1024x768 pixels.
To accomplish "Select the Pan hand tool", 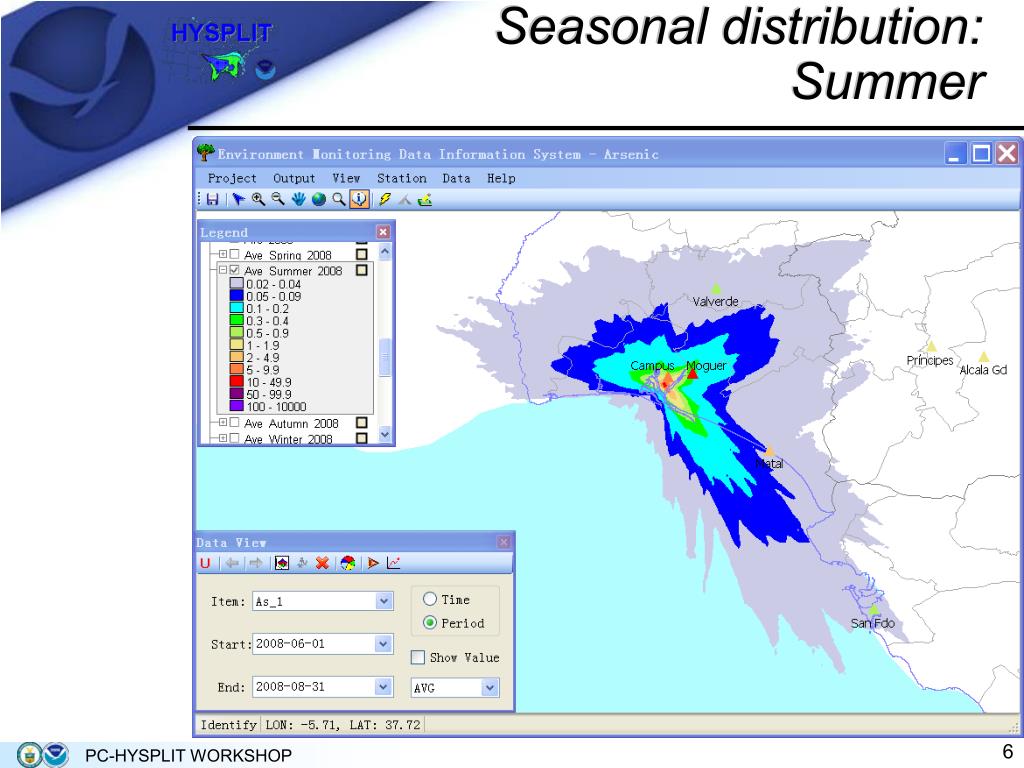I will click(x=298, y=199).
